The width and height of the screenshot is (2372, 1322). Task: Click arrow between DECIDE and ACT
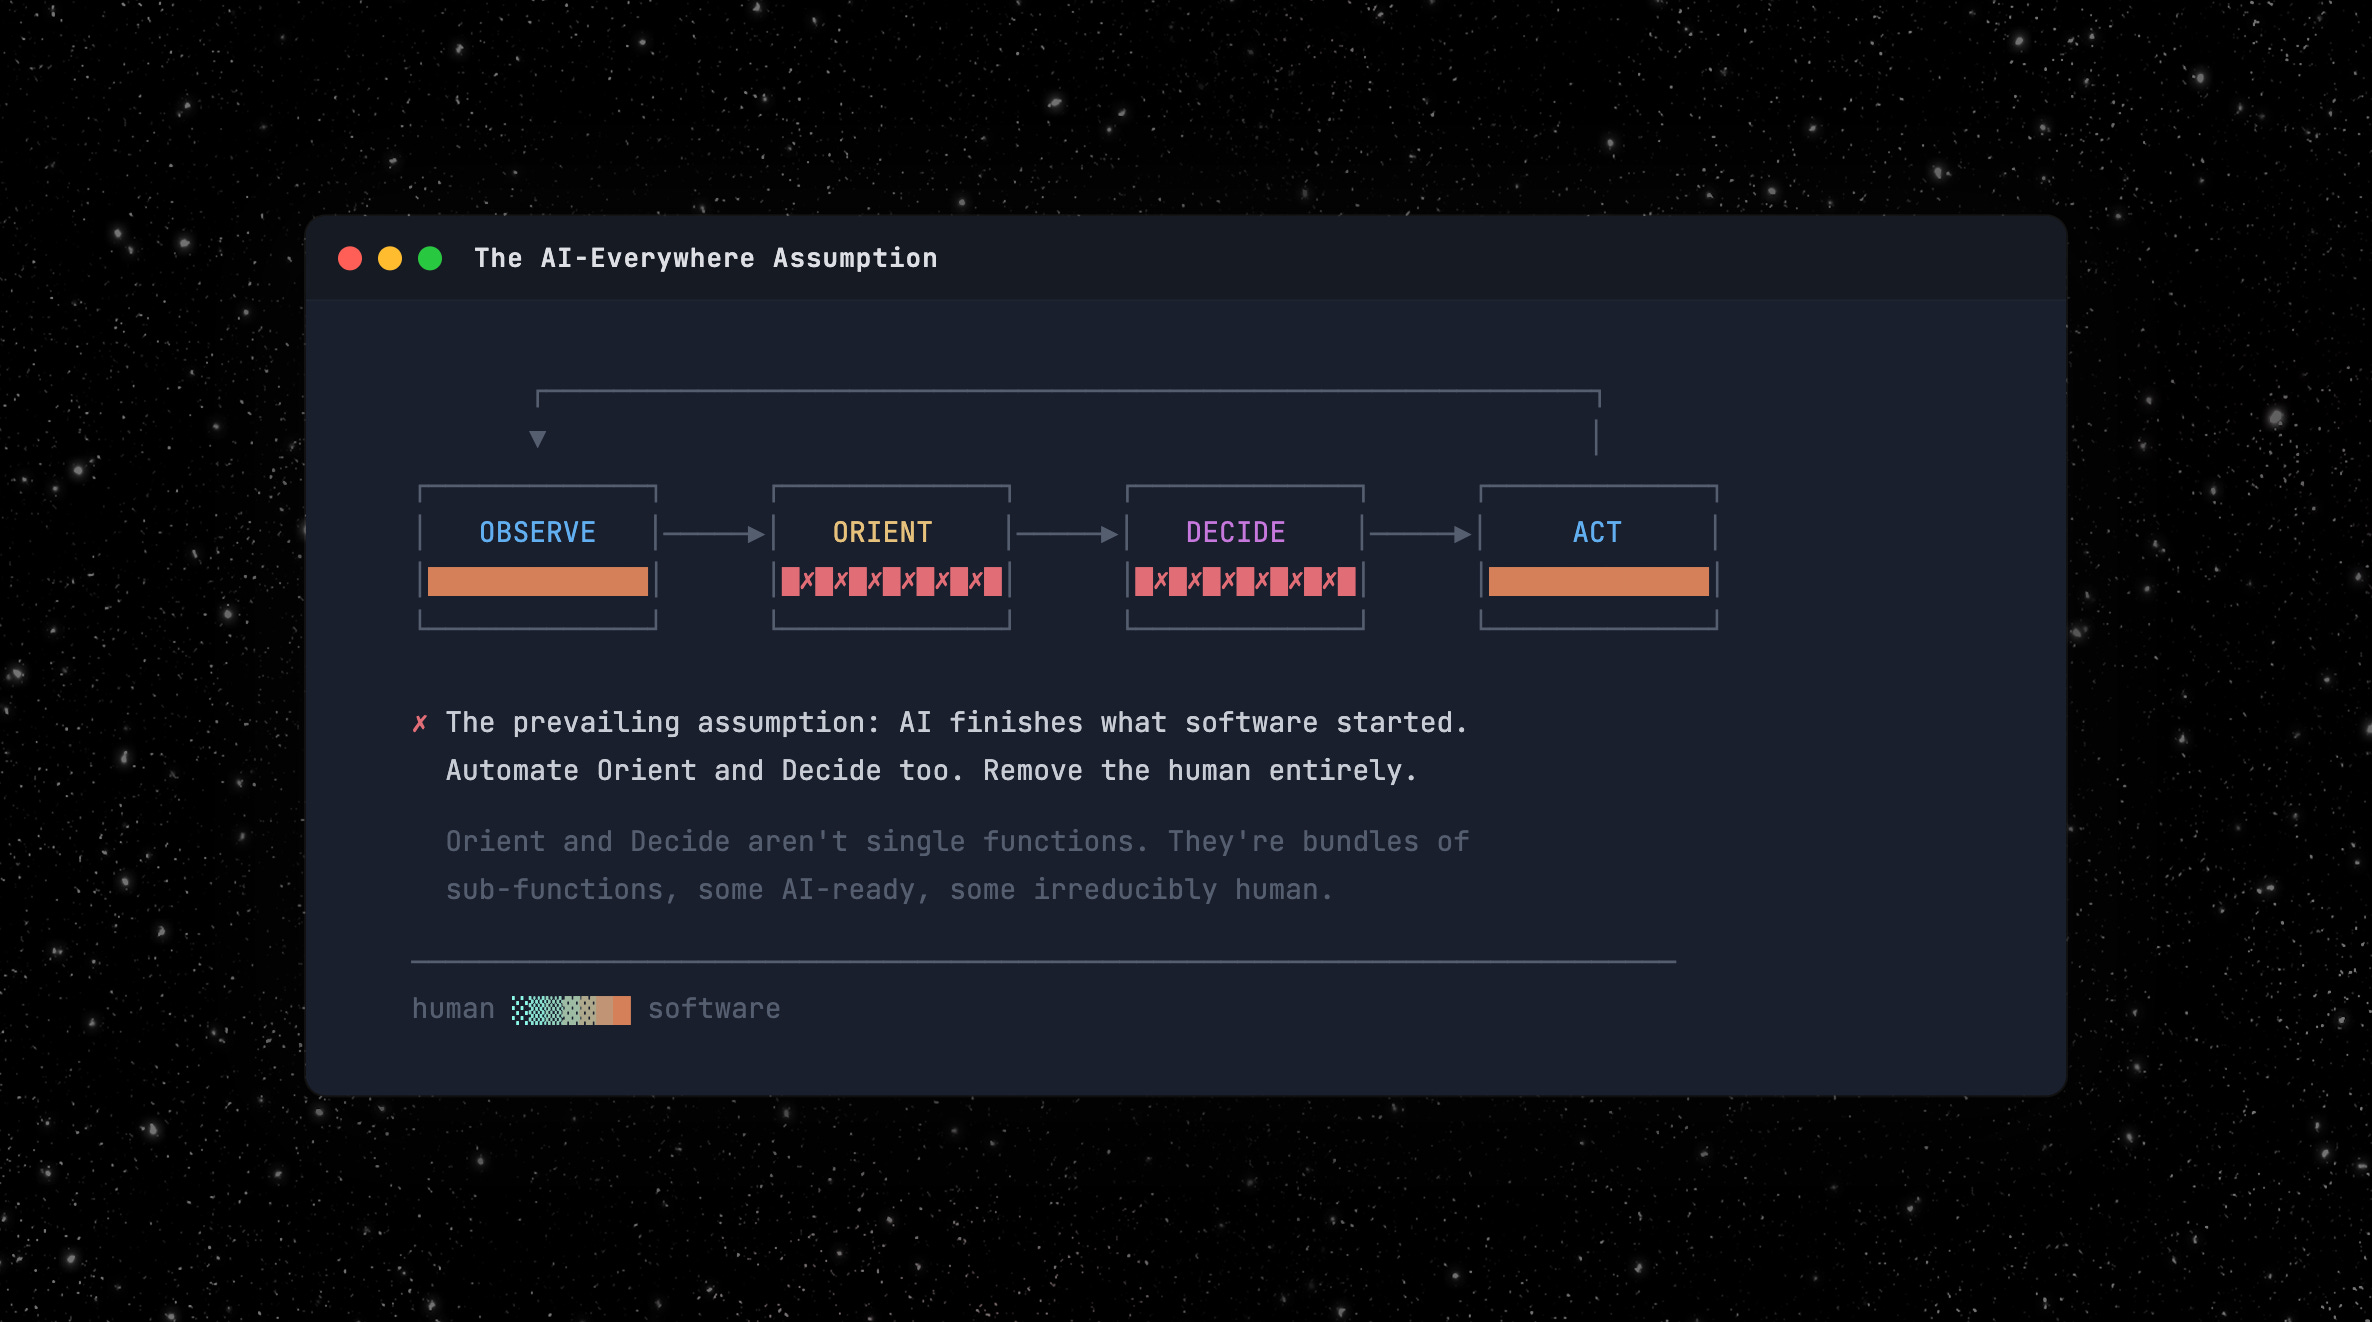pos(1420,535)
